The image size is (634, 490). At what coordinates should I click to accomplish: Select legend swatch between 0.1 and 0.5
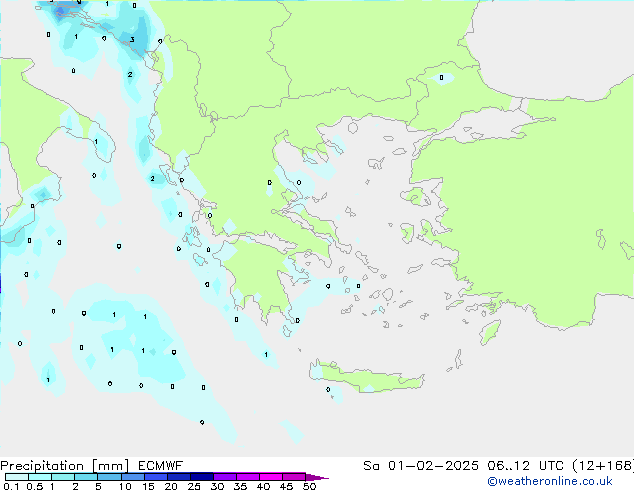point(17,477)
